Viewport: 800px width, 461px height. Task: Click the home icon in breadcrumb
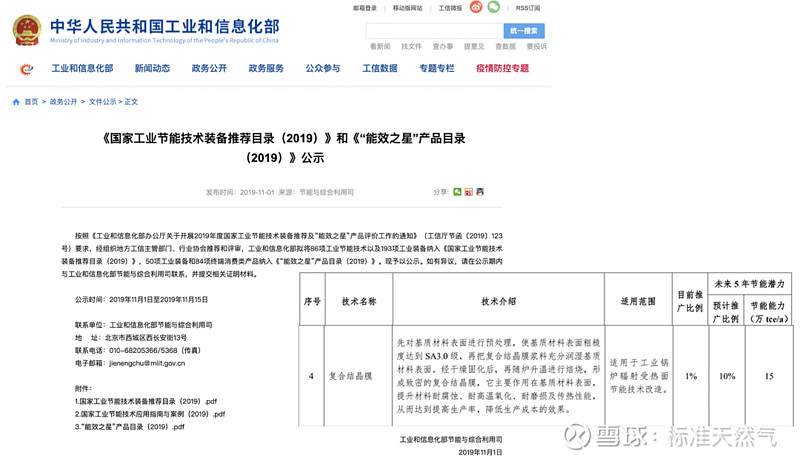pyautogui.click(x=16, y=102)
